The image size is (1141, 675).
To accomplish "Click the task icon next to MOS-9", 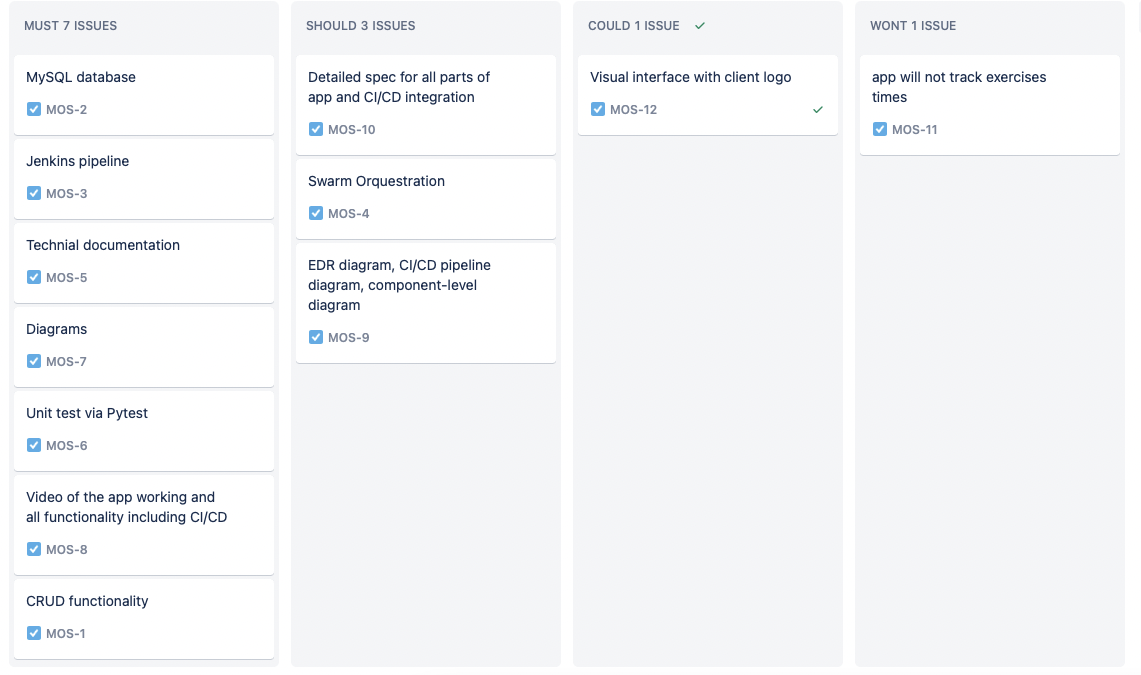I will click(316, 337).
